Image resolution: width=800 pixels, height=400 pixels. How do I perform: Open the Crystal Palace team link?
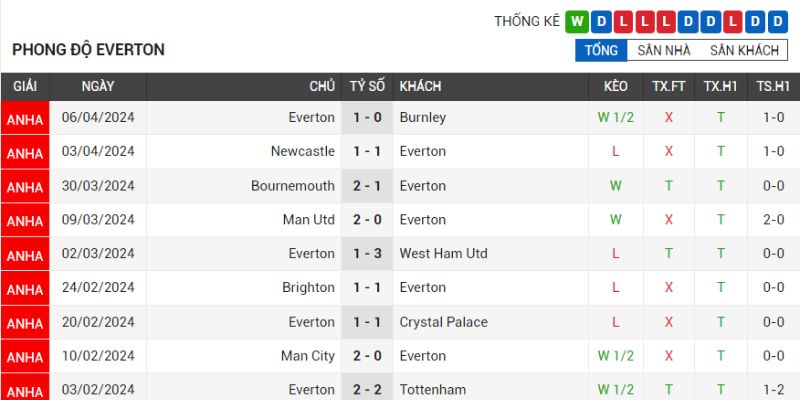pos(443,322)
